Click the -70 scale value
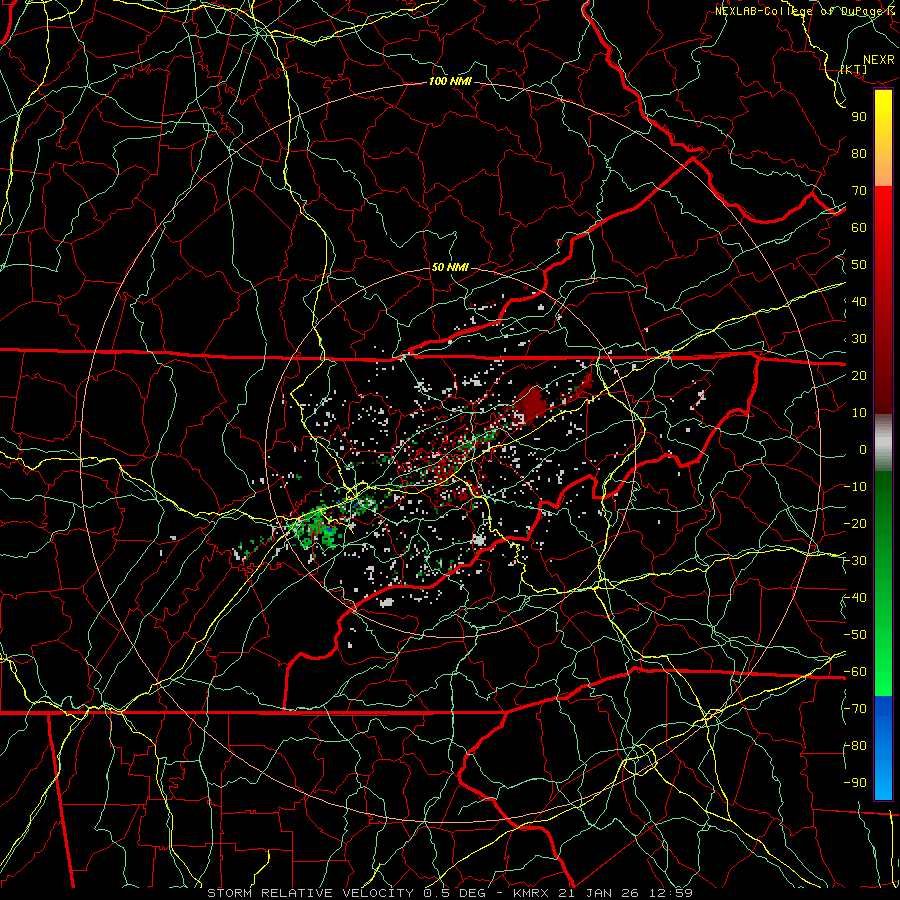The height and width of the screenshot is (900, 900). pos(855,709)
